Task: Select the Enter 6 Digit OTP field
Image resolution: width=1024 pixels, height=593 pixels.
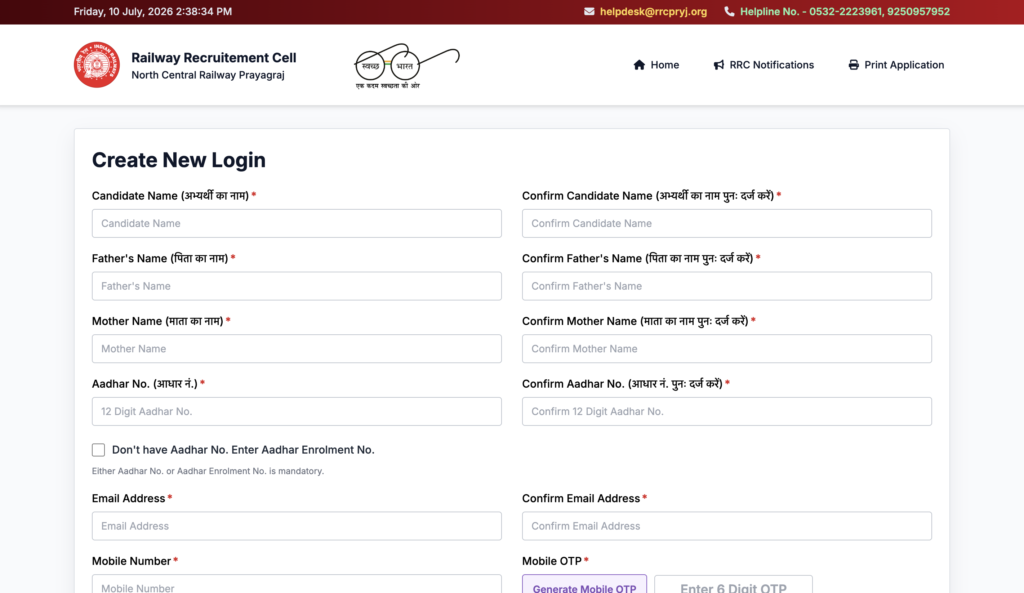Action: coord(733,585)
